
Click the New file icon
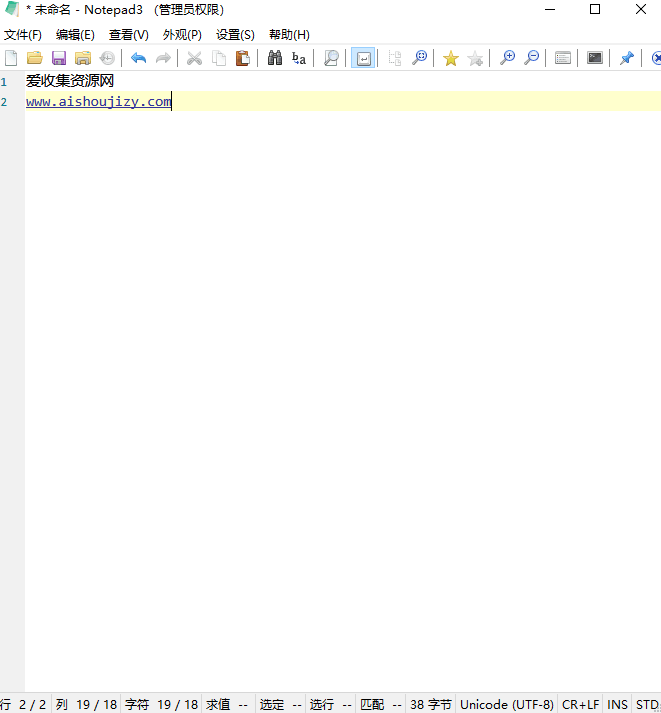tap(11, 58)
